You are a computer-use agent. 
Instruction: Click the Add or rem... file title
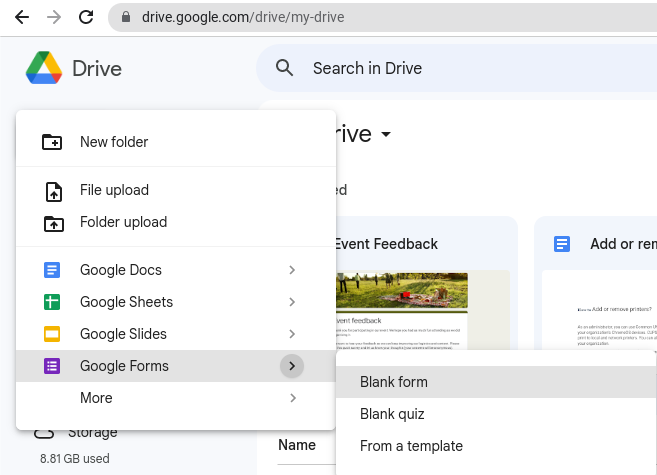point(623,244)
